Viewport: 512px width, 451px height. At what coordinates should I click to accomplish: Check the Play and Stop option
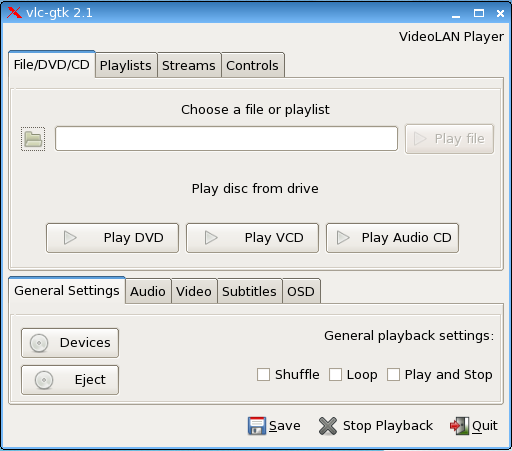(x=393, y=374)
